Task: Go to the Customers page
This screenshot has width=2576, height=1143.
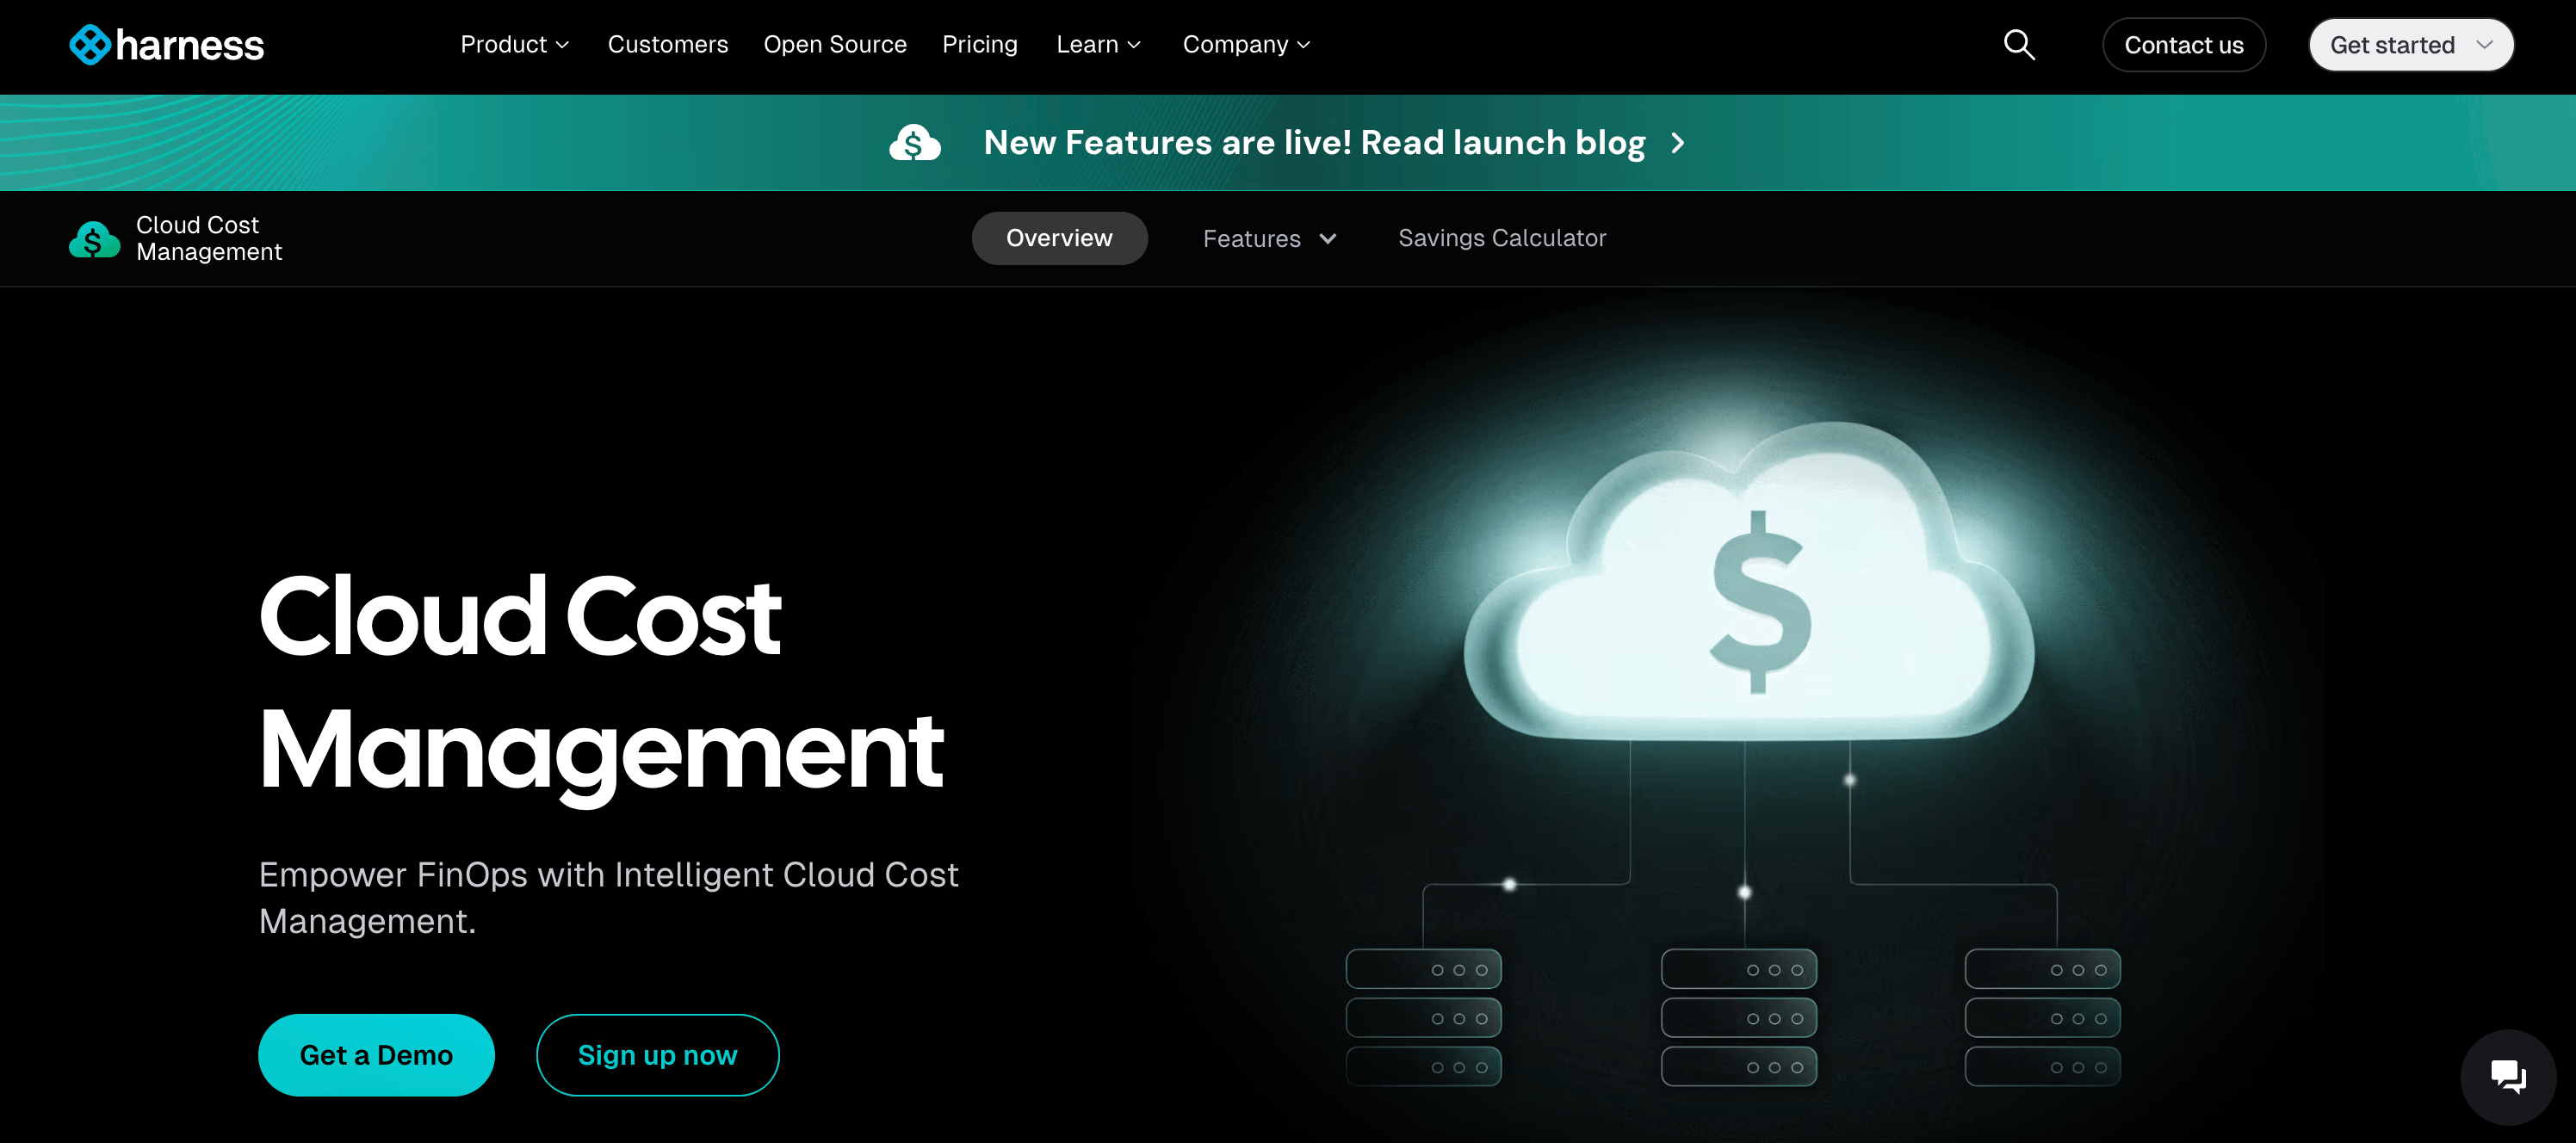Action: [x=668, y=45]
